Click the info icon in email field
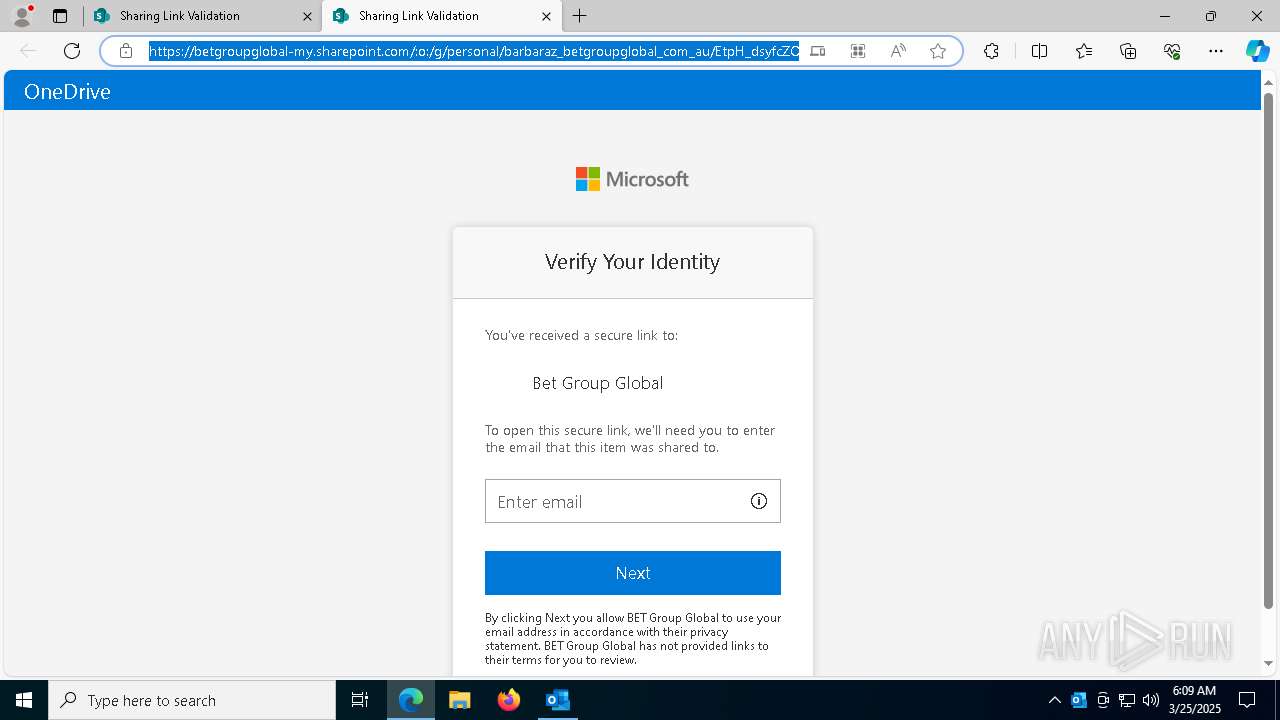 click(x=759, y=501)
